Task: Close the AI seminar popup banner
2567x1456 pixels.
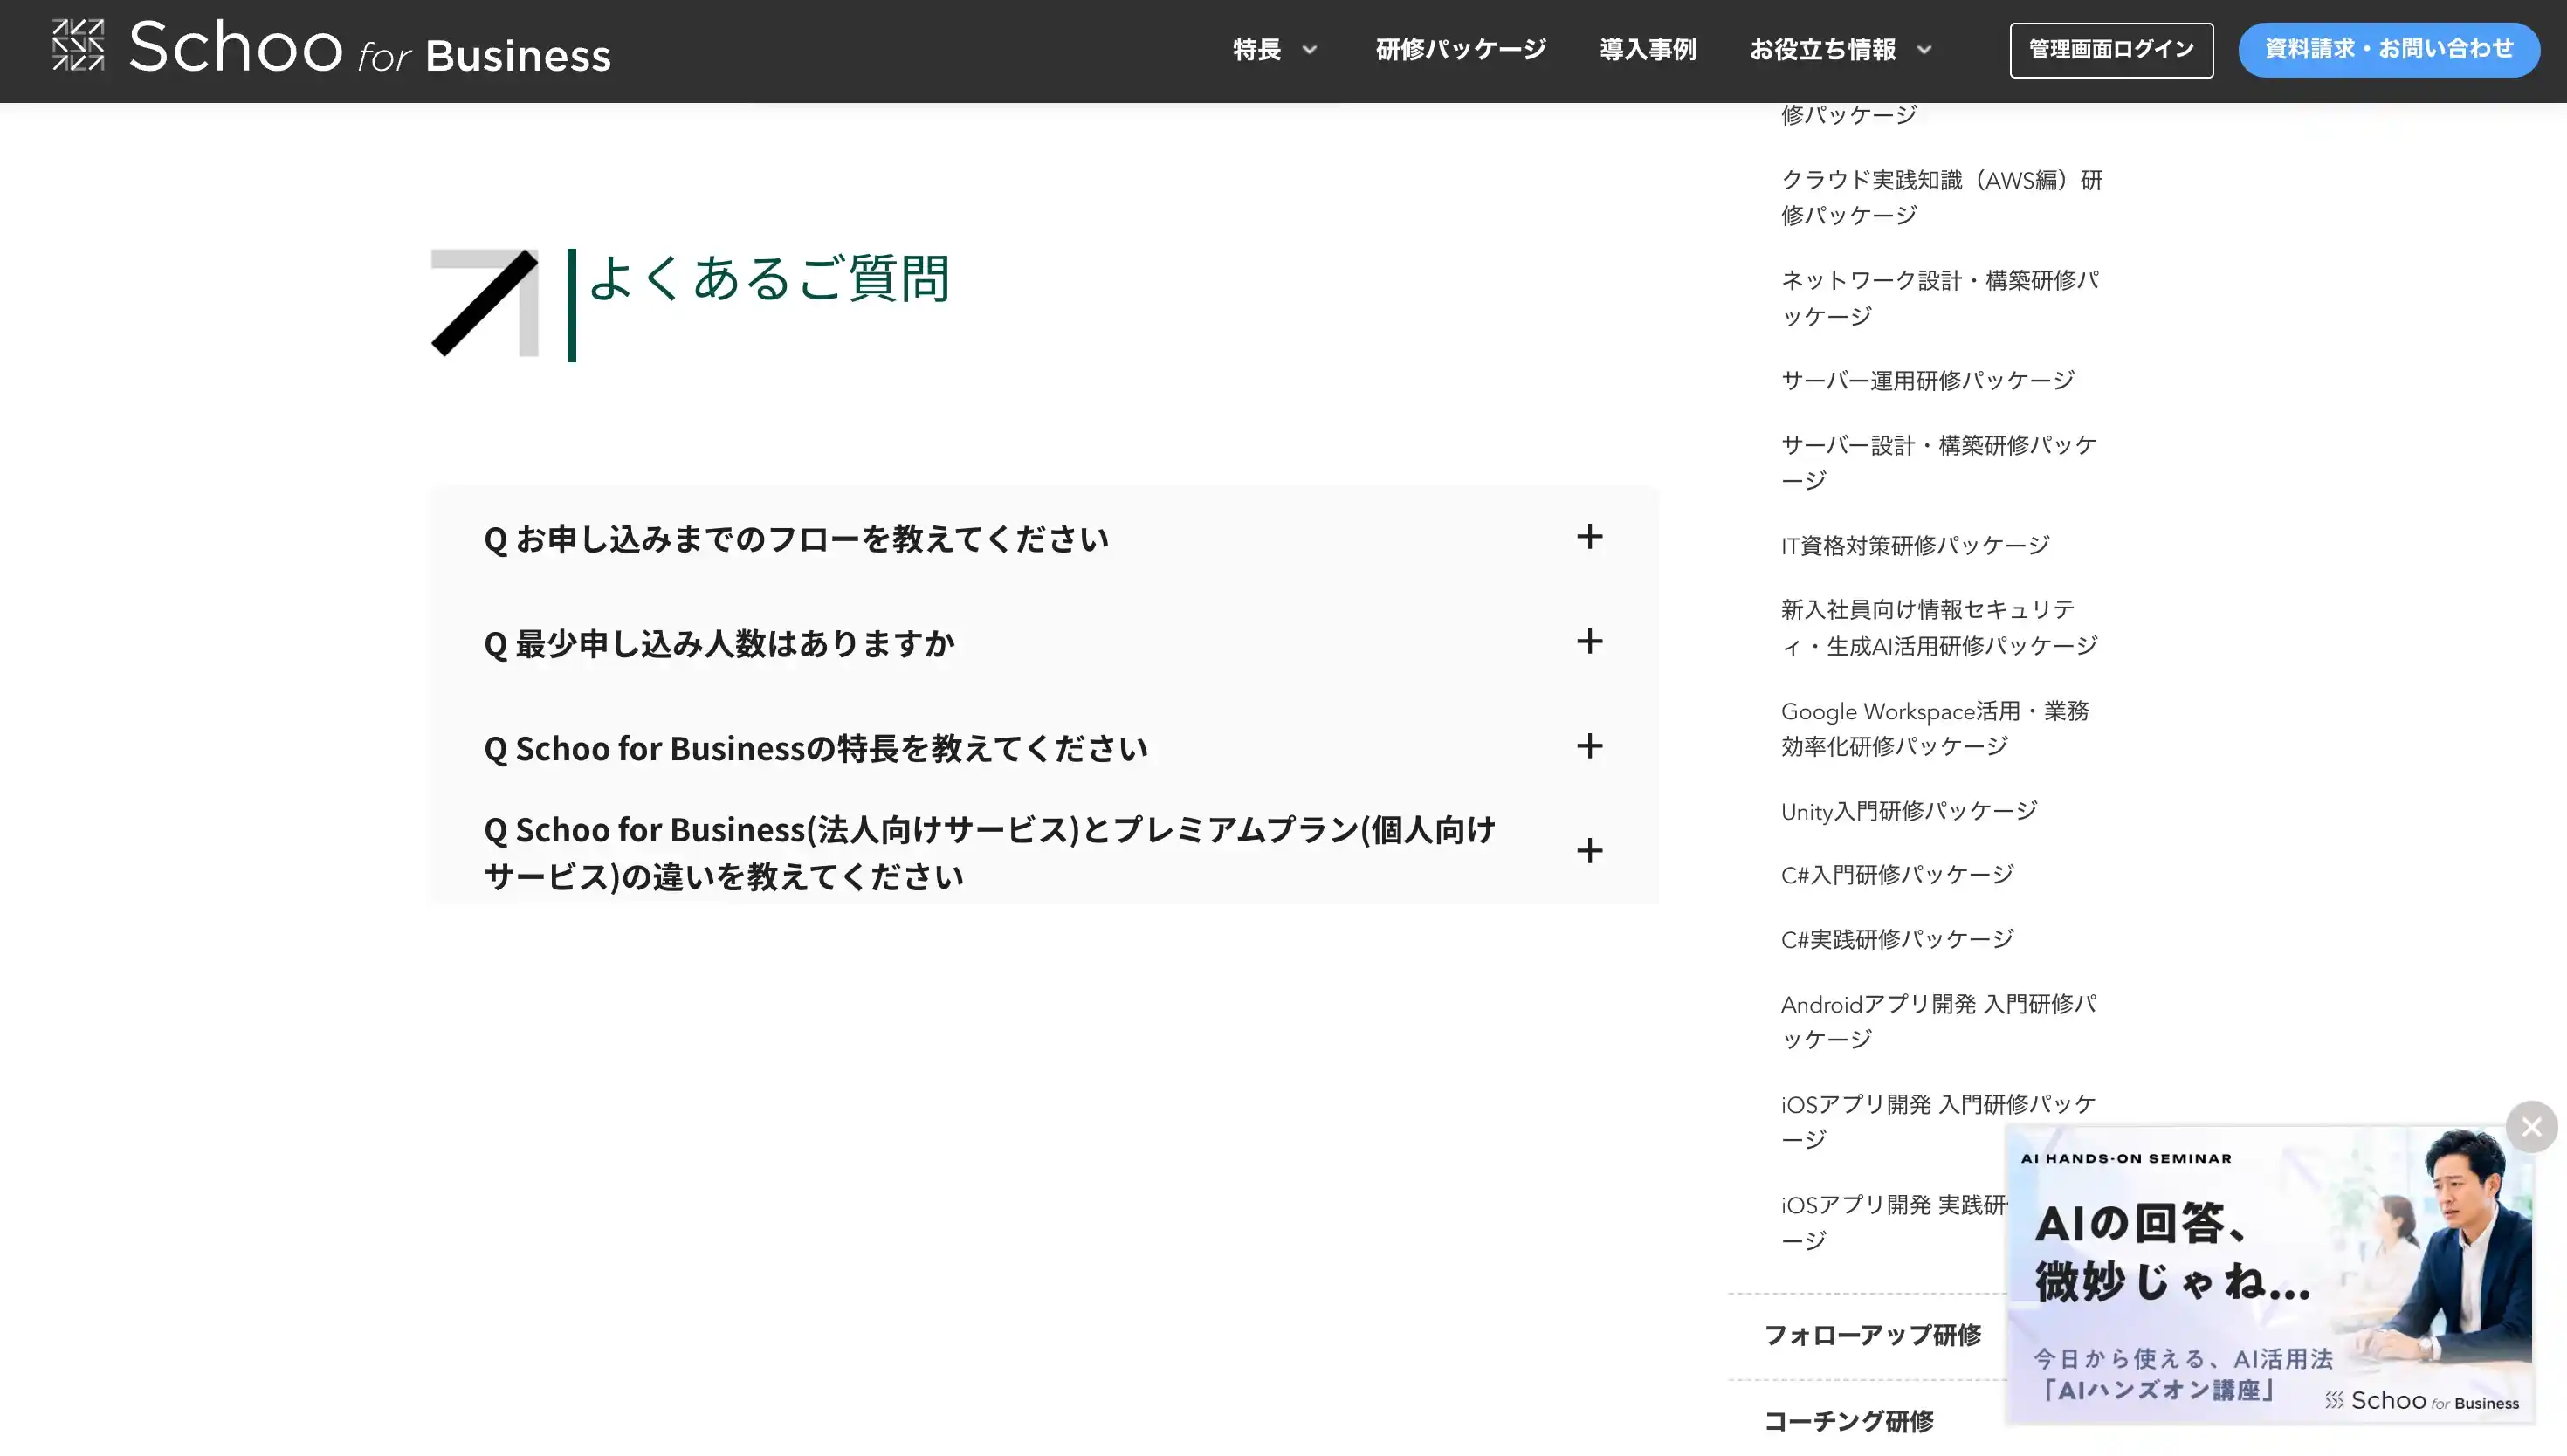Action: click(2531, 1127)
